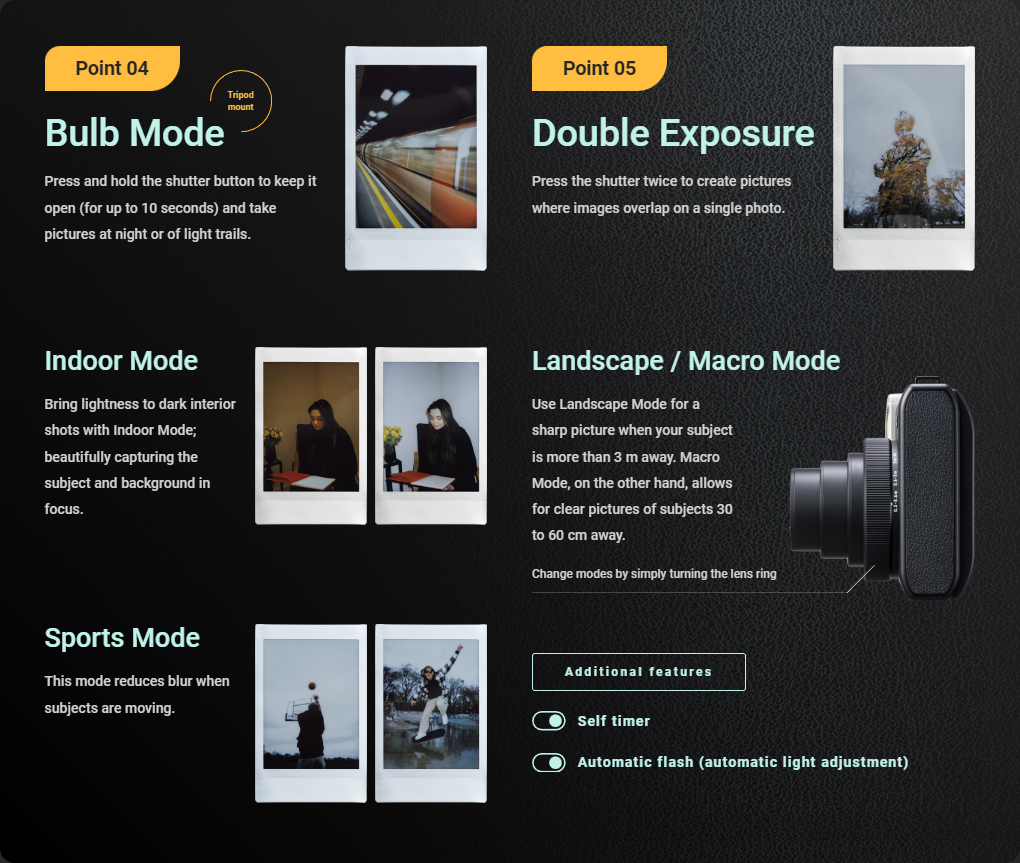Select the brighter indoor portrait photo
Image resolution: width=1020 pixels, height=863 pixels.
tap(431, 435)
